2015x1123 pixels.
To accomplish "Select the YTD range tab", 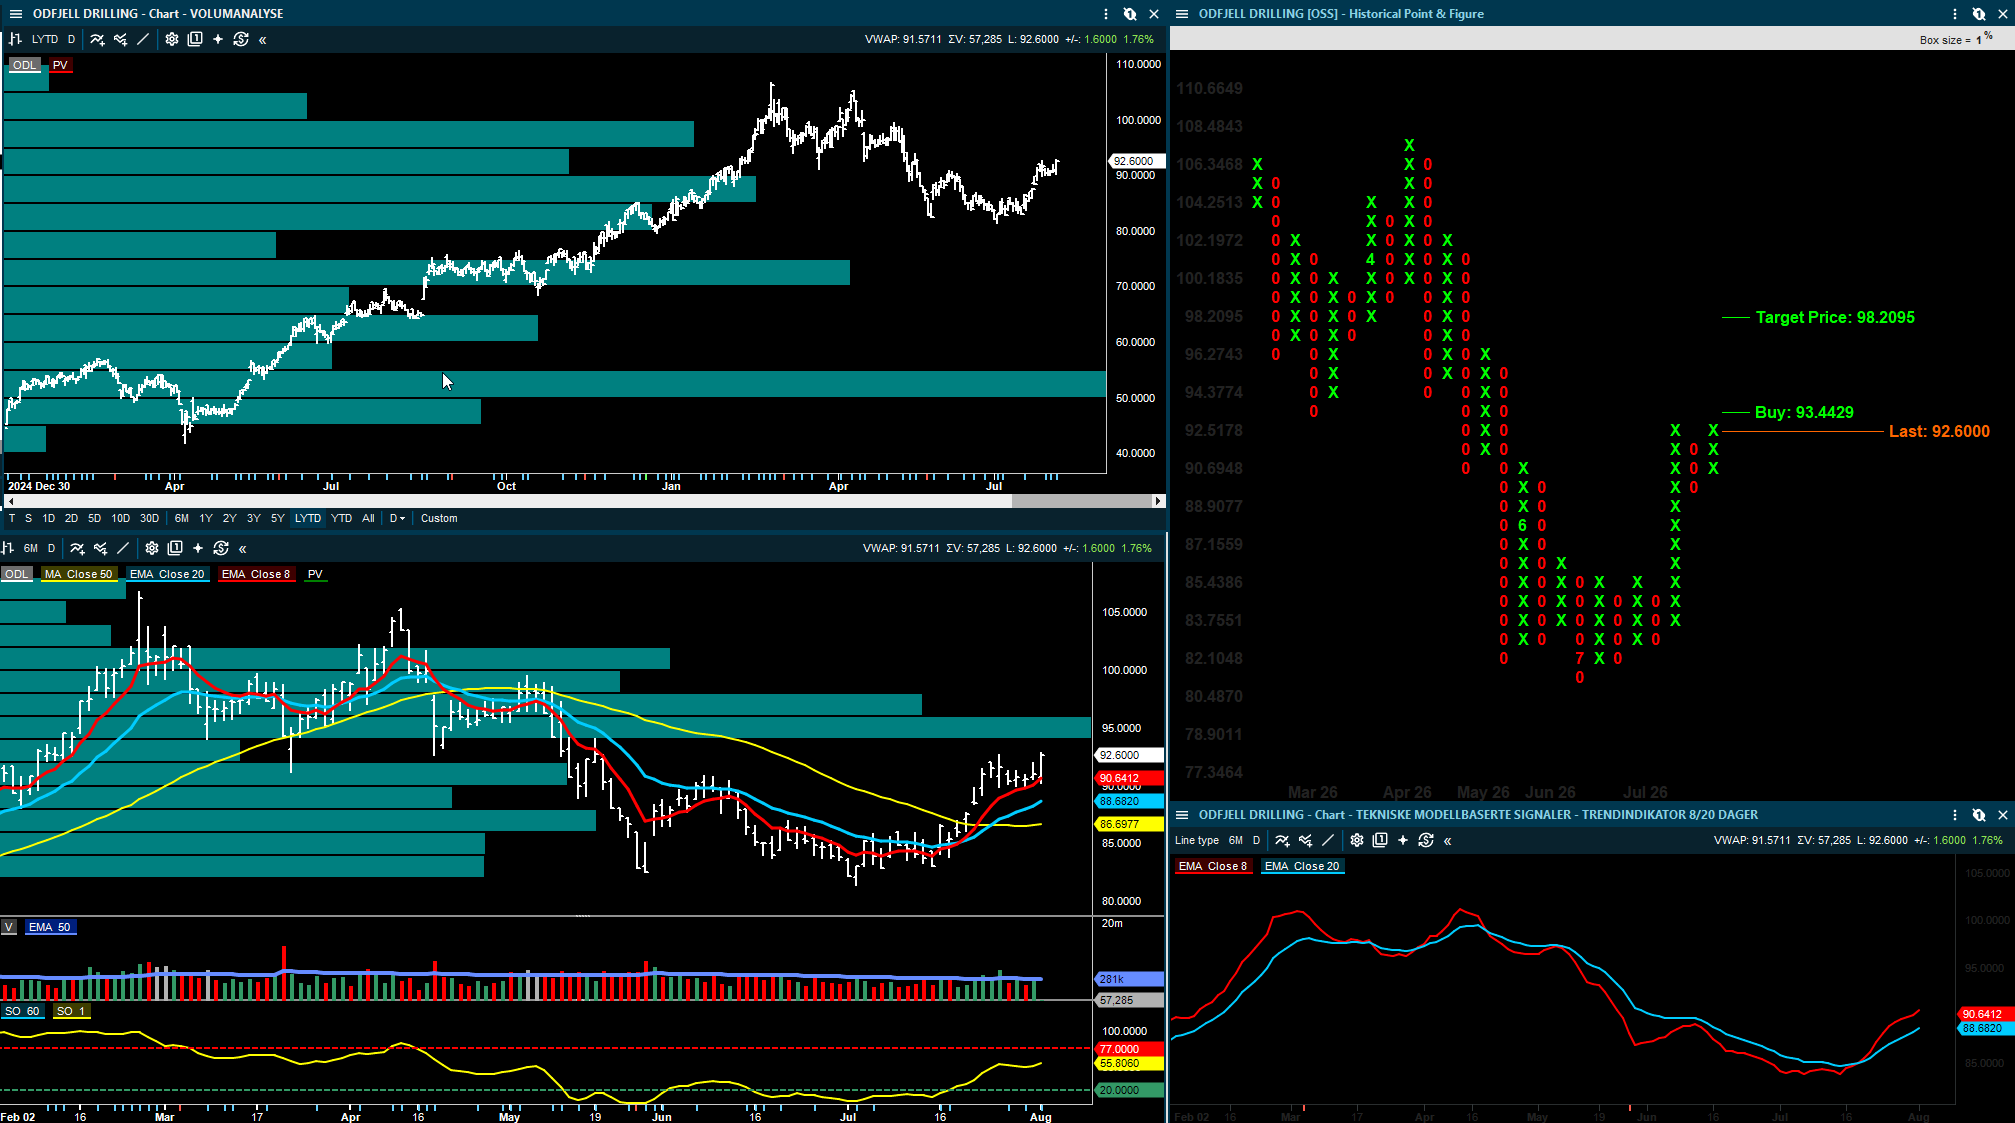I will tap(342, 518).
